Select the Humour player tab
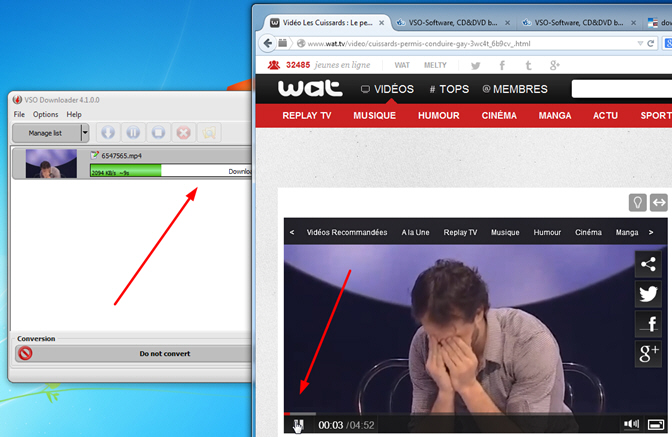Viewport: 672px width, 437px height. 547,232
